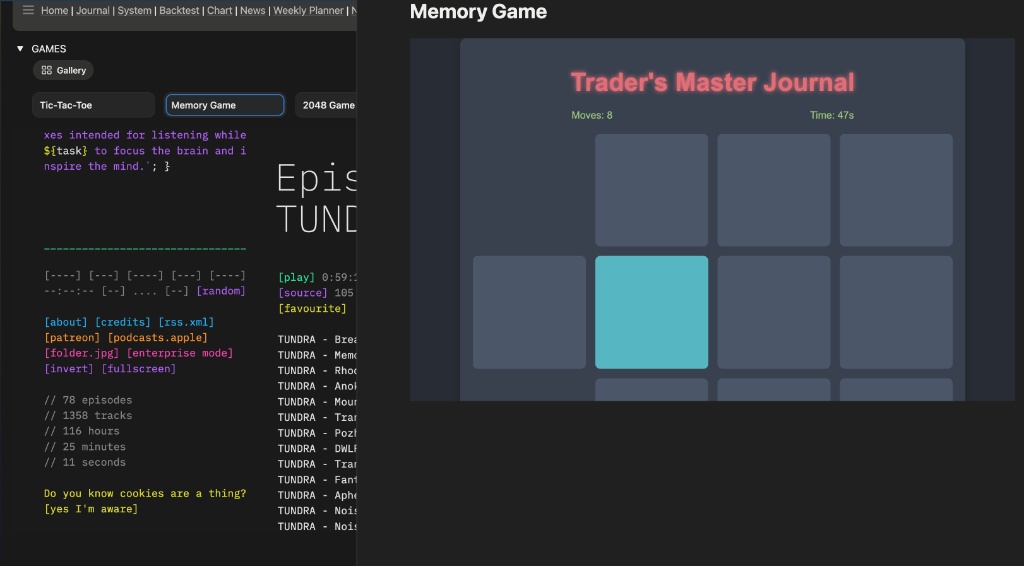Click the Memory Game heading
The width and height of the screenshot is (1024, 566).
click(478, 12)
